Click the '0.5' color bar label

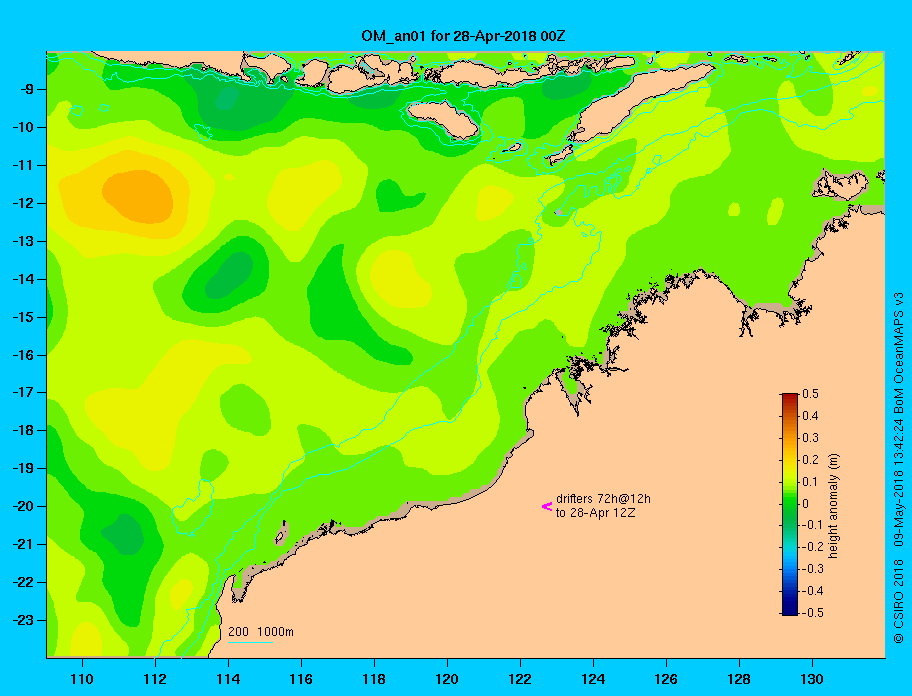click(810, 394)
